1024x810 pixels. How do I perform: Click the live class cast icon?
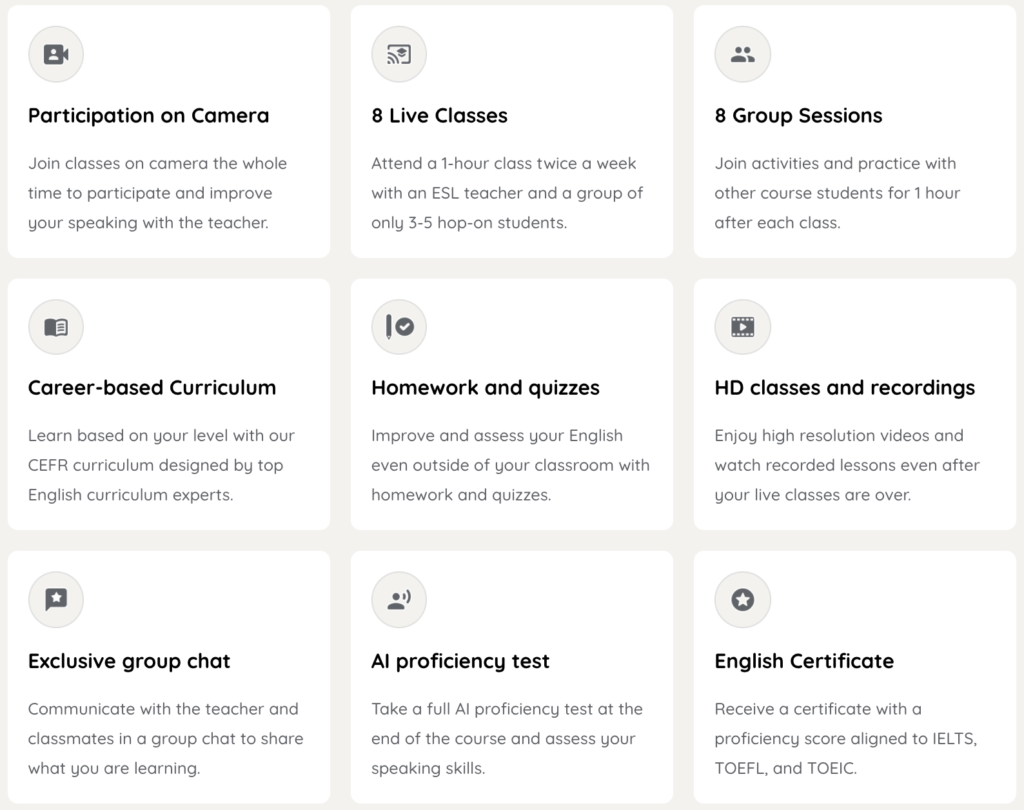399,54
